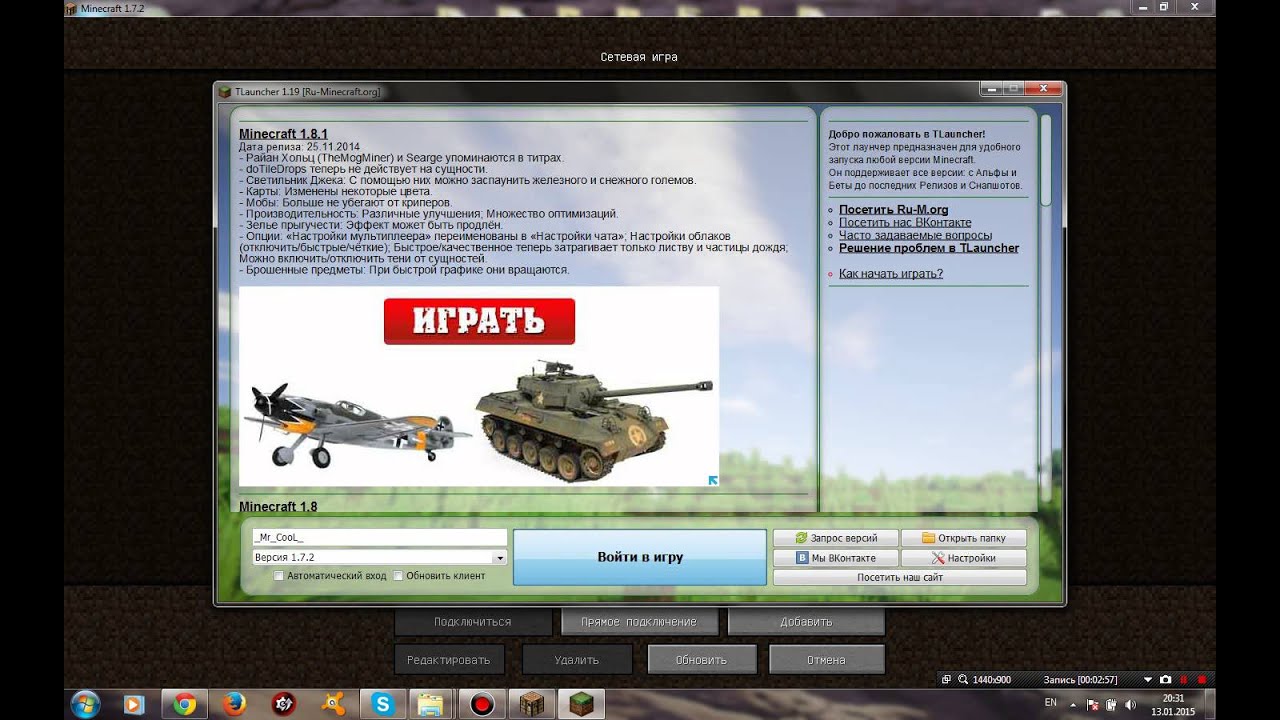The width and height of the screenshot is (1280, 720).
Task: Switch to the screen recorder taskbar icon
Action: 482,704
